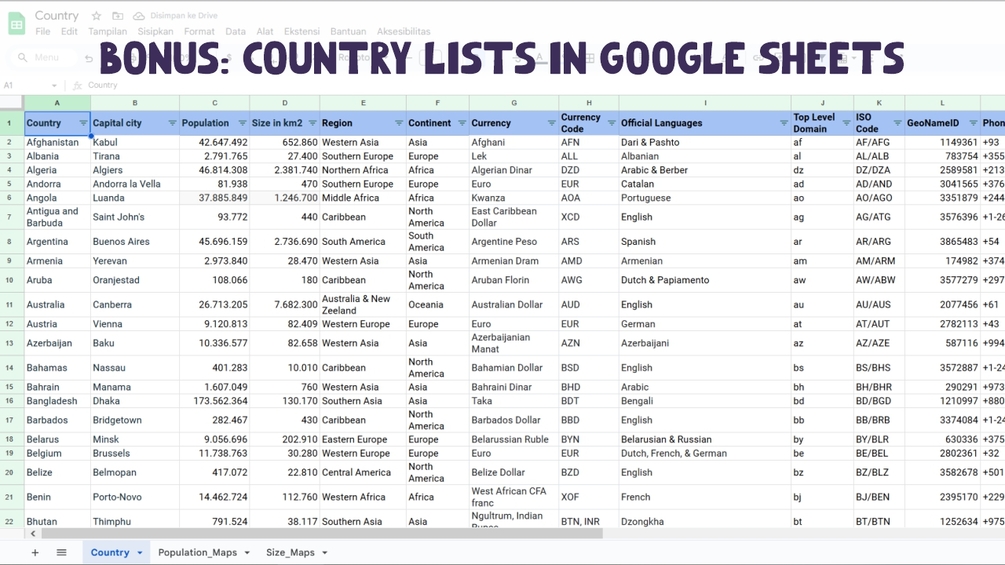Click the undo arrow in toolbar
1005x565 pixels.
(89, 58)
